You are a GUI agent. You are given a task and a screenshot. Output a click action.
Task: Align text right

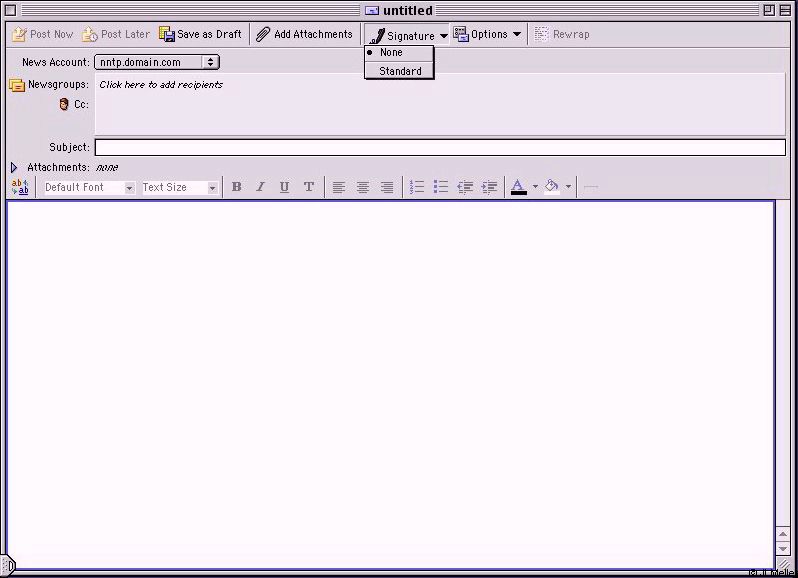coord(387,187)
